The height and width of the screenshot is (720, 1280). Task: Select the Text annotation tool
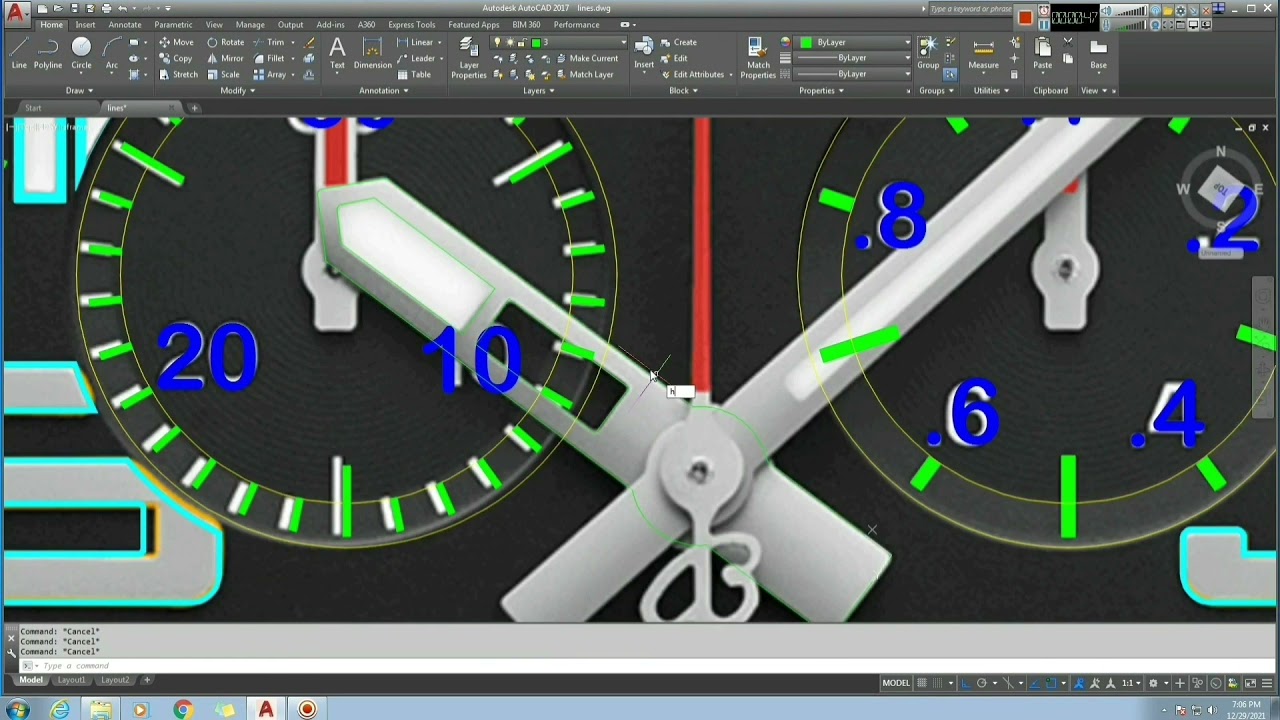click(337, 53)
